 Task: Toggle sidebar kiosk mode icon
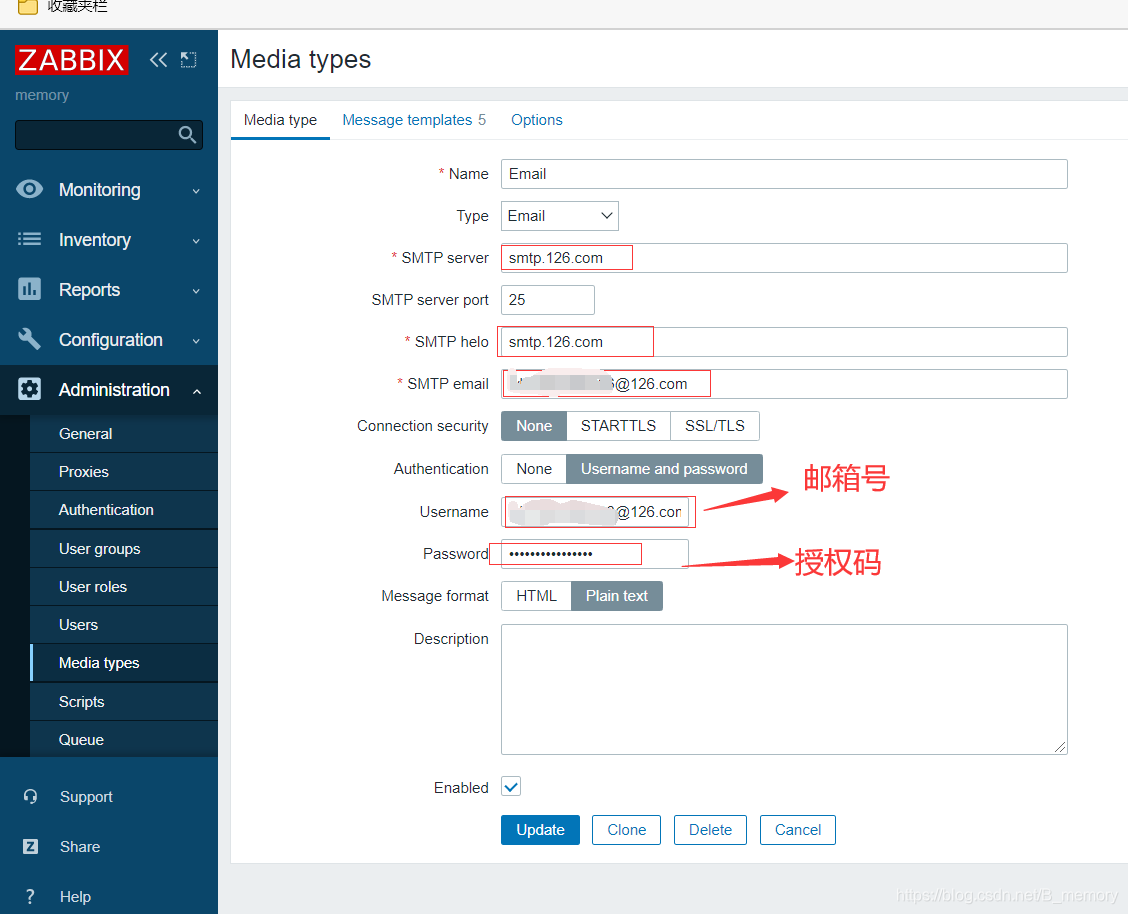(x=188, y=60)
